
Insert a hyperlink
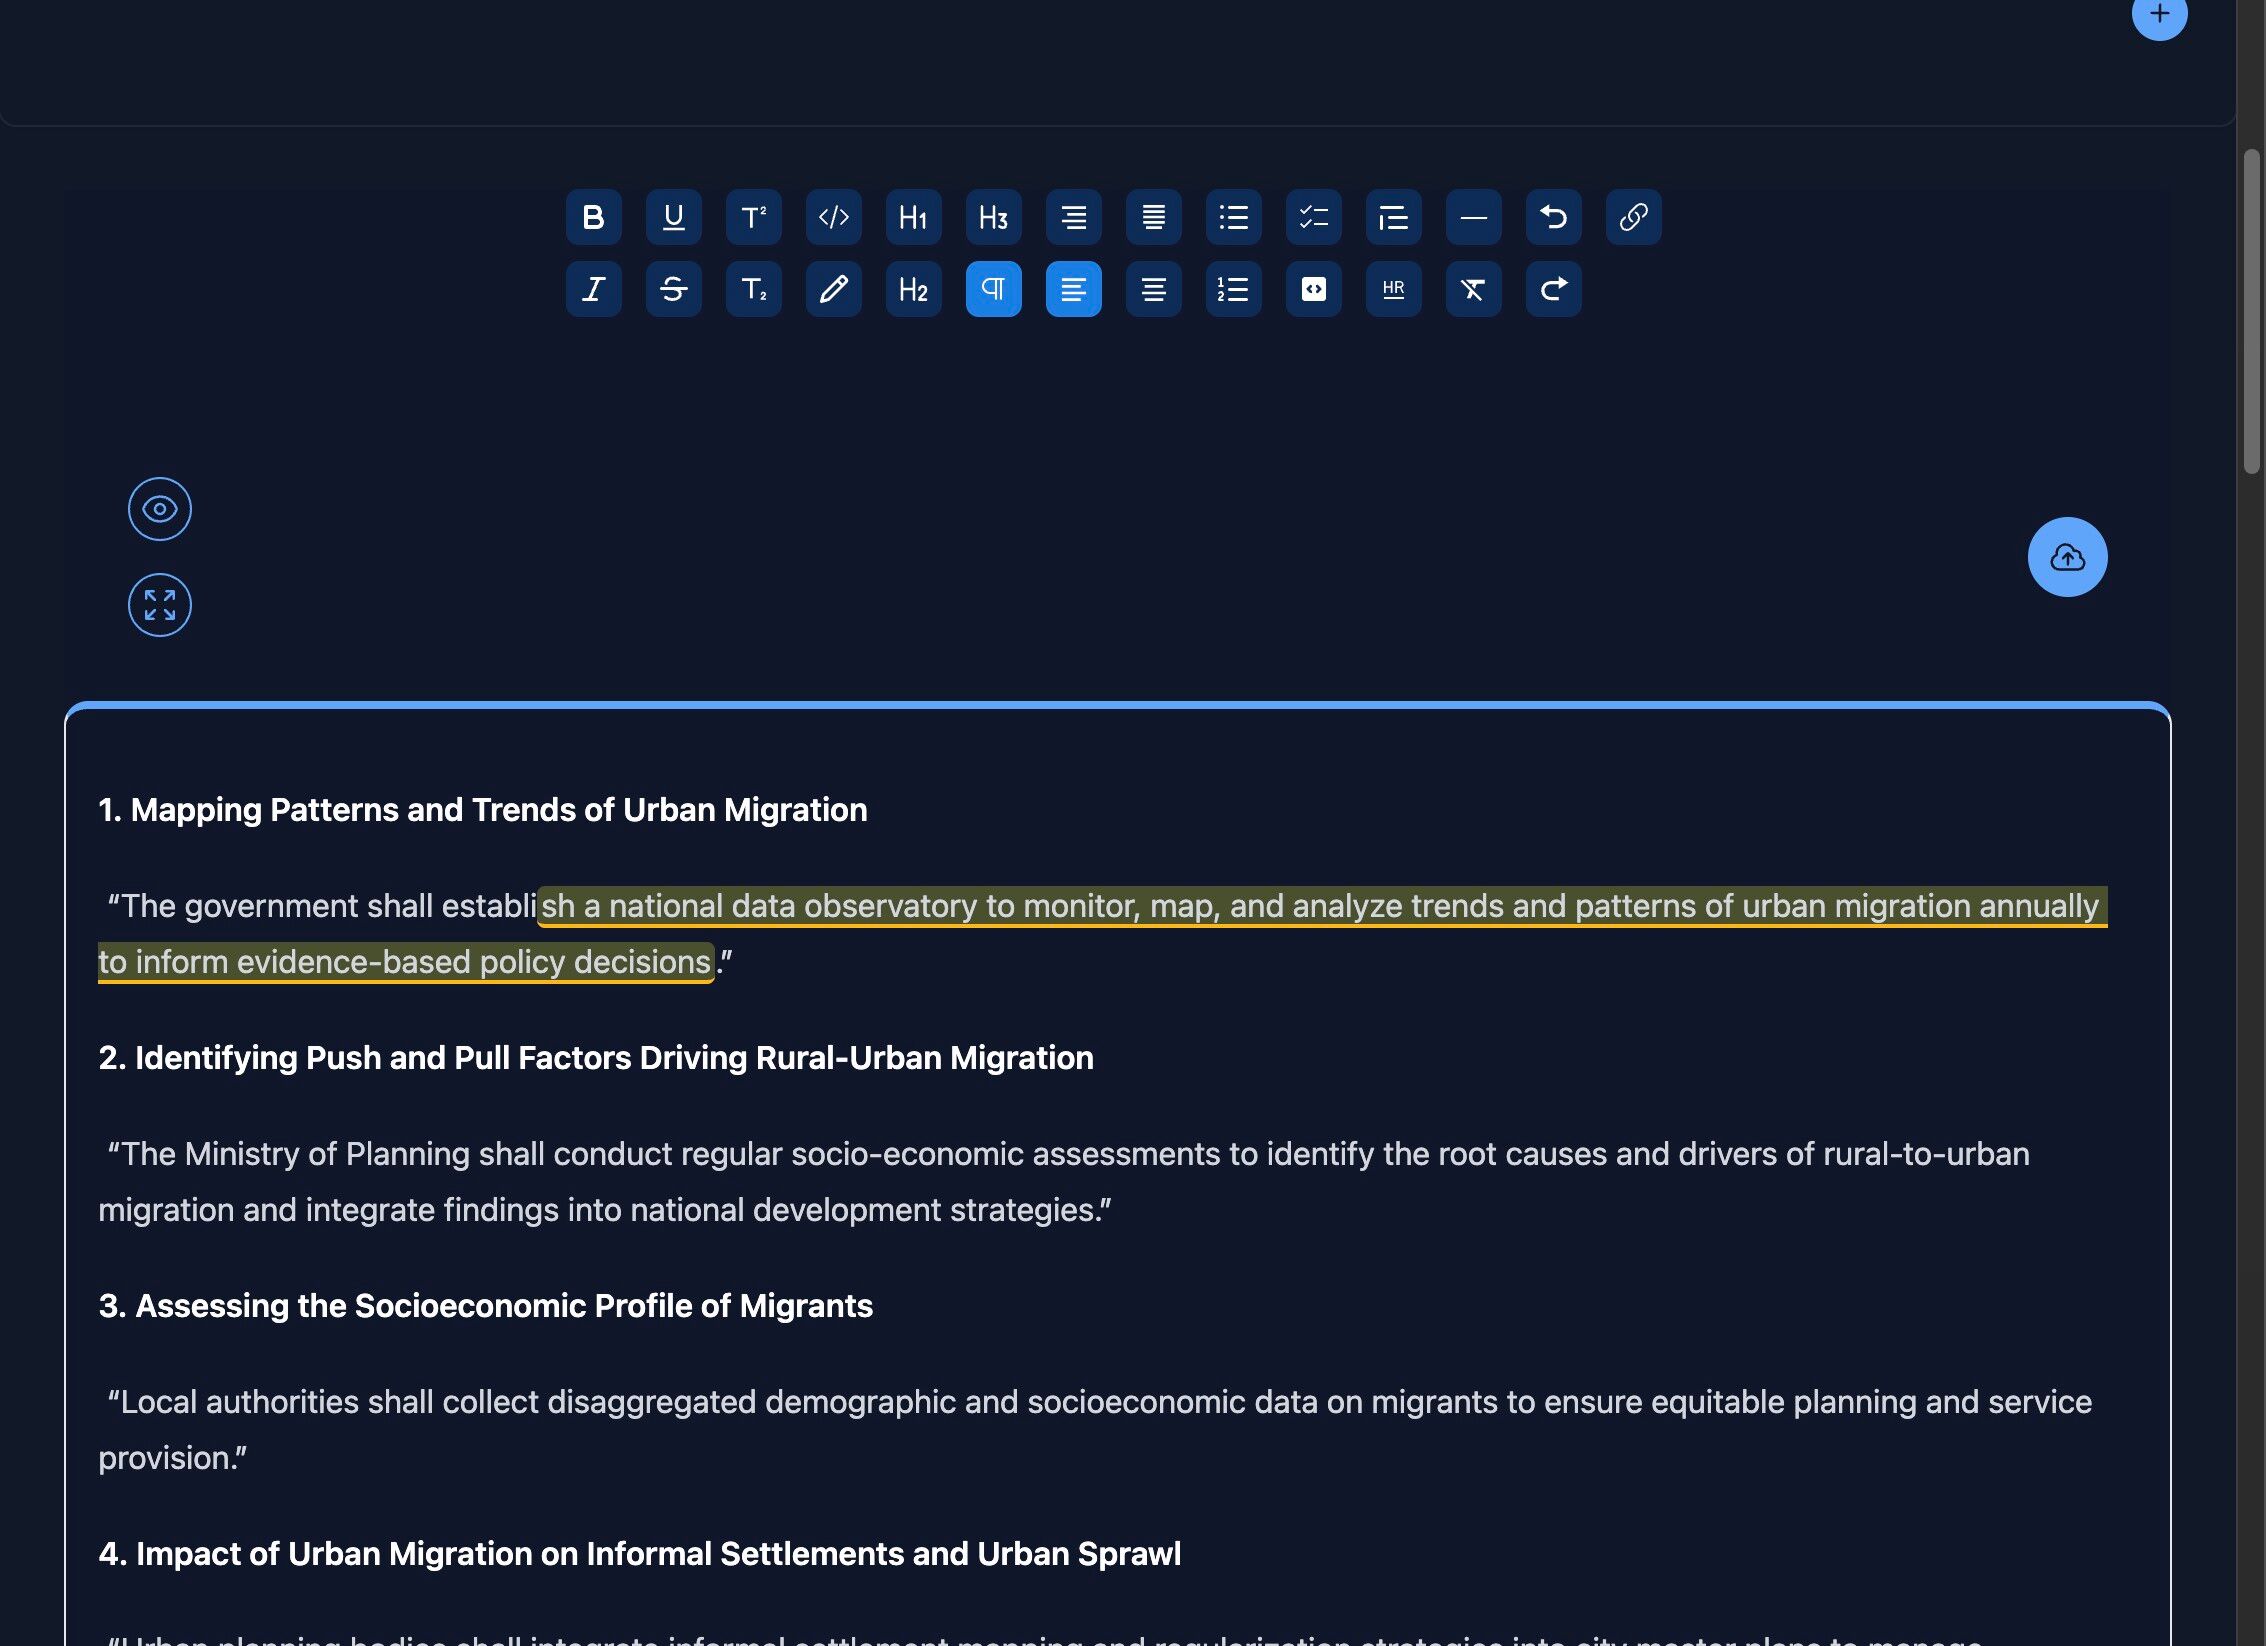tap(1633, 217)
